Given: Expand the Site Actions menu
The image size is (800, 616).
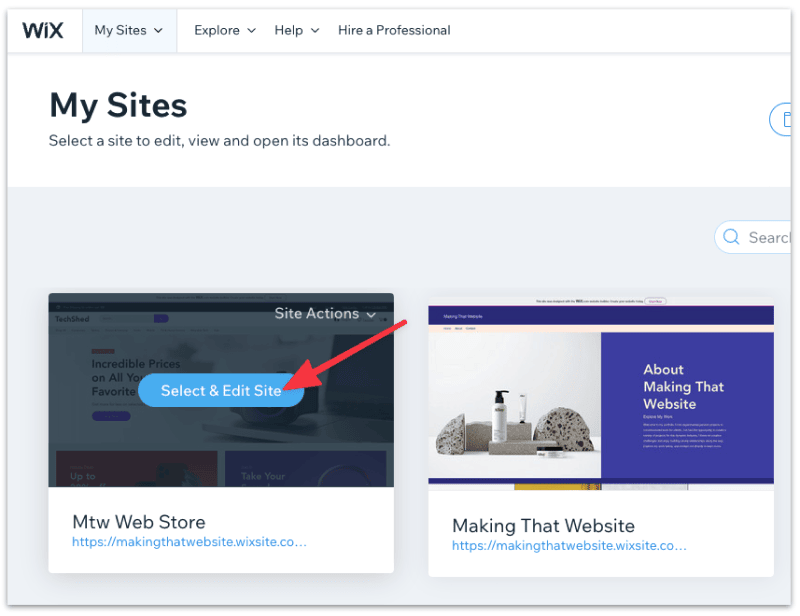Looking at the screenshot, I should pyautogui.click(x=371, y=313).
